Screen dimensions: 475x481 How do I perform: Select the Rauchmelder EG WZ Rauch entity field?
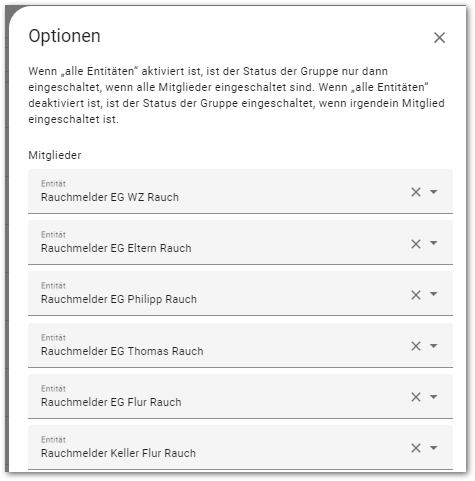point(240,192)
